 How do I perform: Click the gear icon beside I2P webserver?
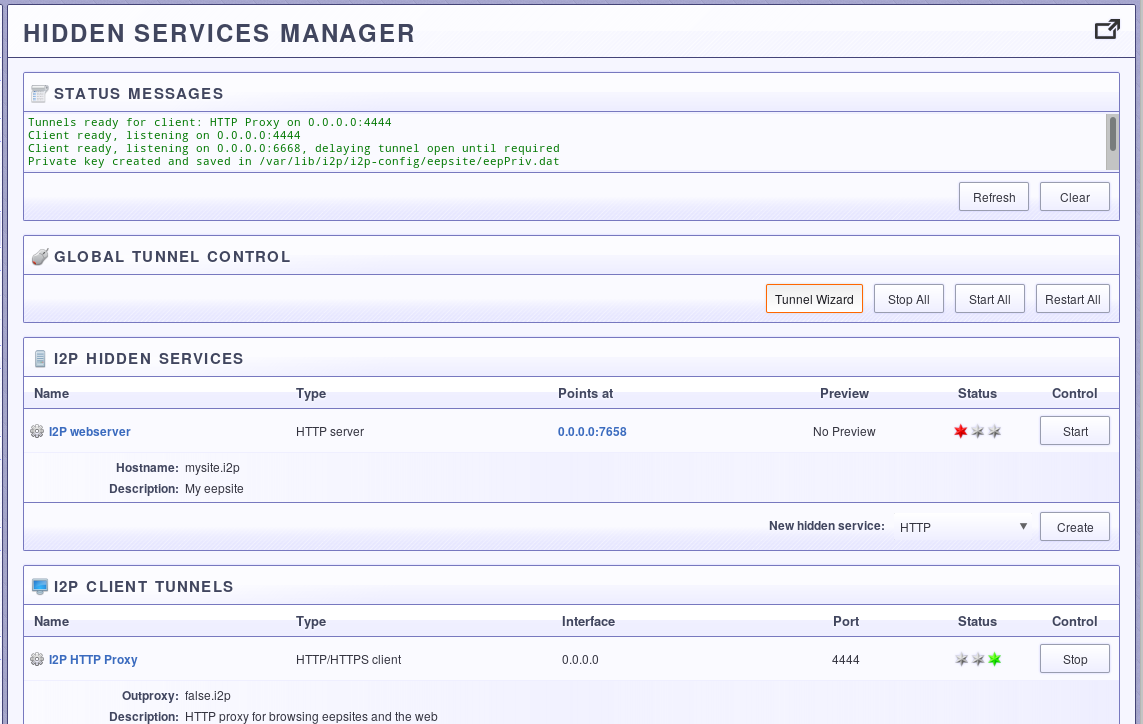[x=37, y=432]
